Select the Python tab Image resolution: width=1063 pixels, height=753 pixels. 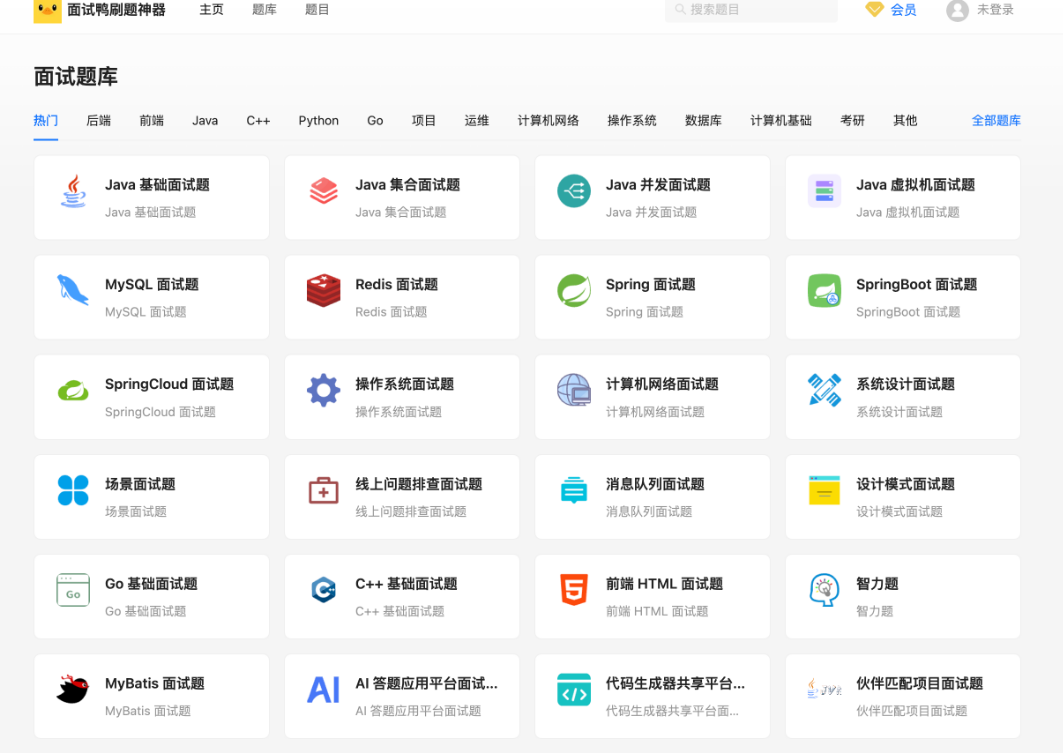point(319,121)
